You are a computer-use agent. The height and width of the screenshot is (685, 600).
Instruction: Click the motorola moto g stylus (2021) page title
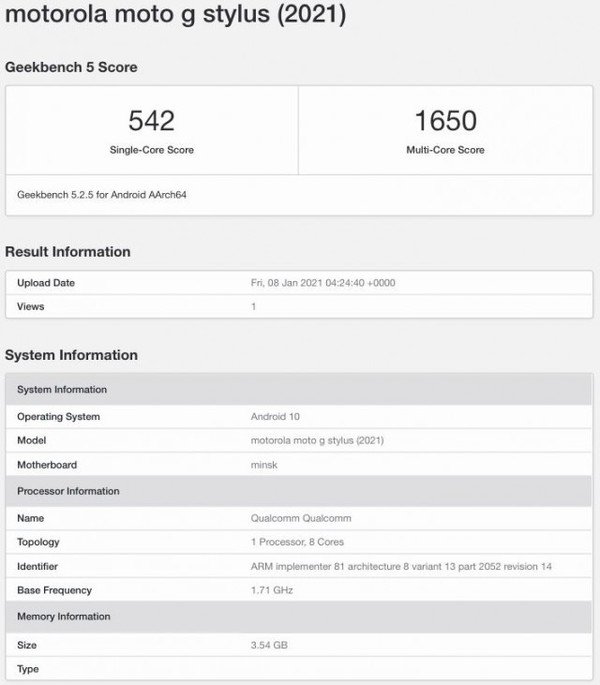[176, 17]
